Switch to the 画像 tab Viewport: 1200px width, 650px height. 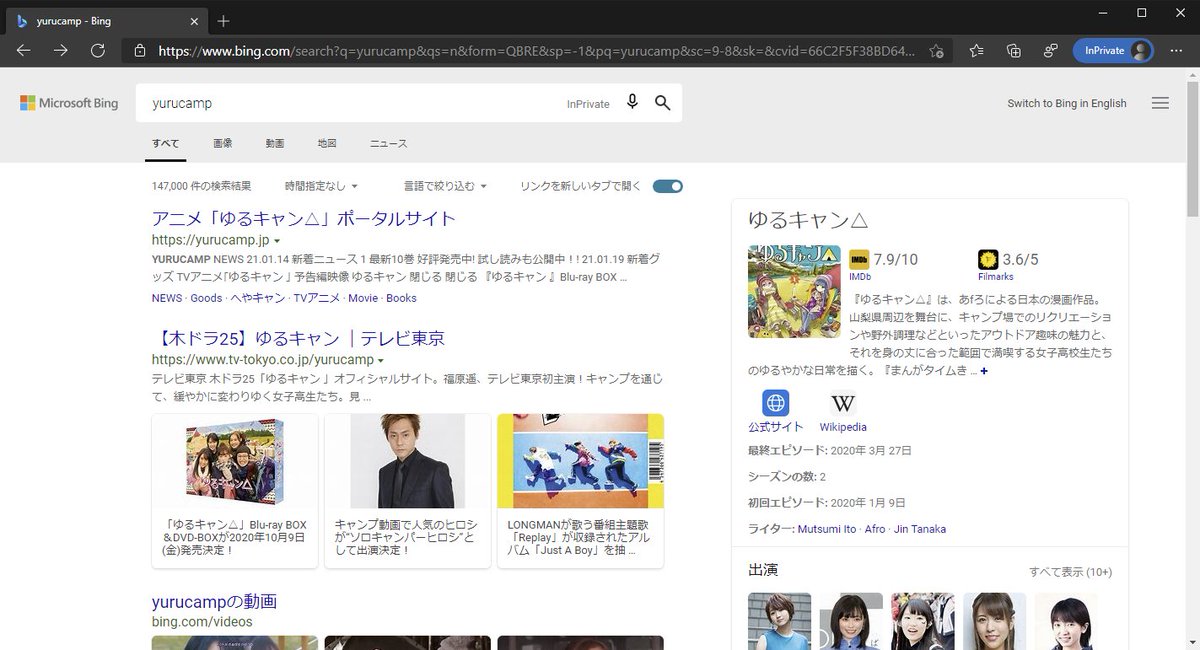[x=222, y=143]
